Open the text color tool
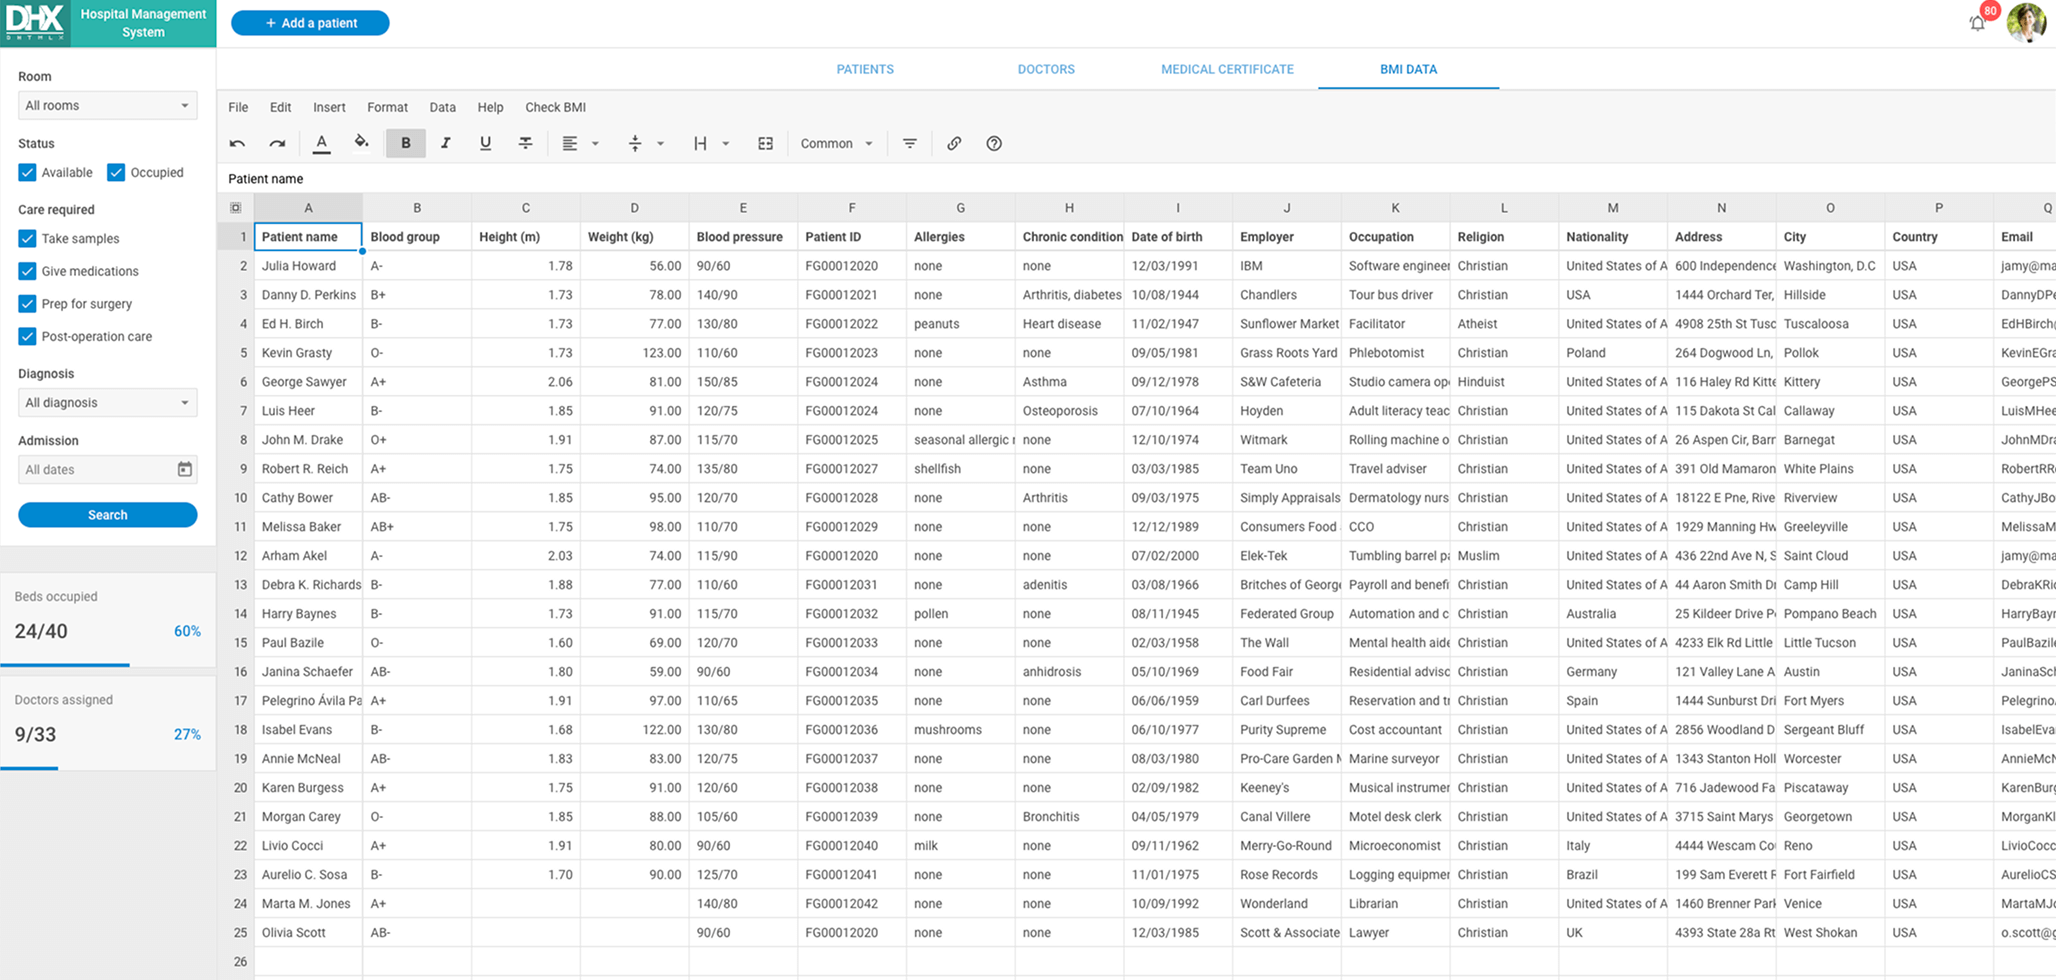This screenshot has width=2056, height=980. [321, 143]
